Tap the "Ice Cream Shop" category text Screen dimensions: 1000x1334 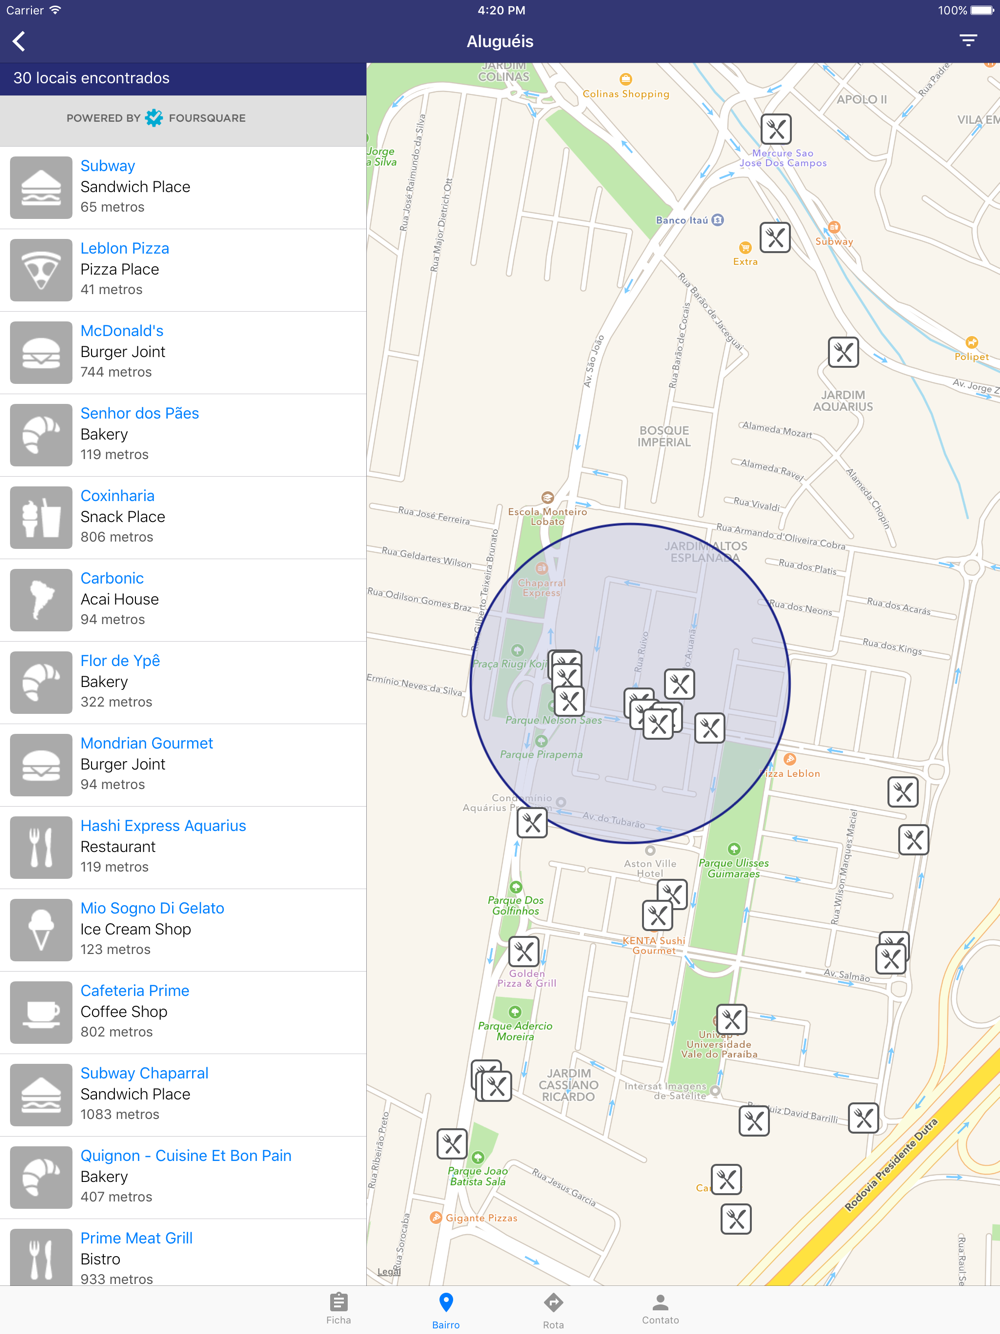135,929
